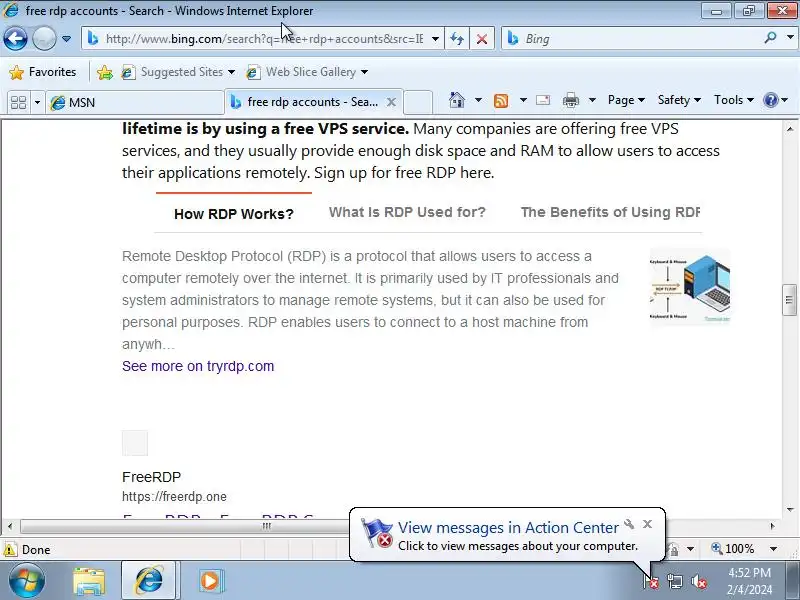Open the Tools menu

click(x=734, y=100)
